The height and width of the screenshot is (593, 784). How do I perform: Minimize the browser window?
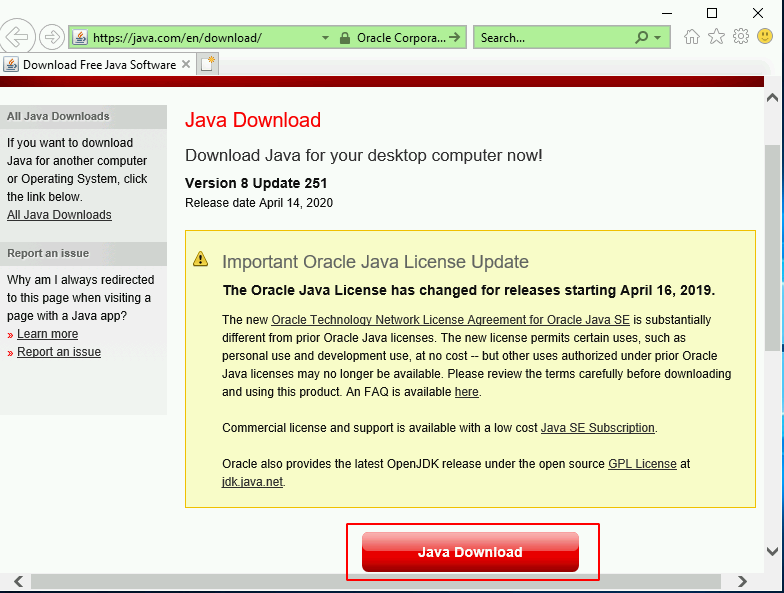pyautogui.click(x=666, y=13)
